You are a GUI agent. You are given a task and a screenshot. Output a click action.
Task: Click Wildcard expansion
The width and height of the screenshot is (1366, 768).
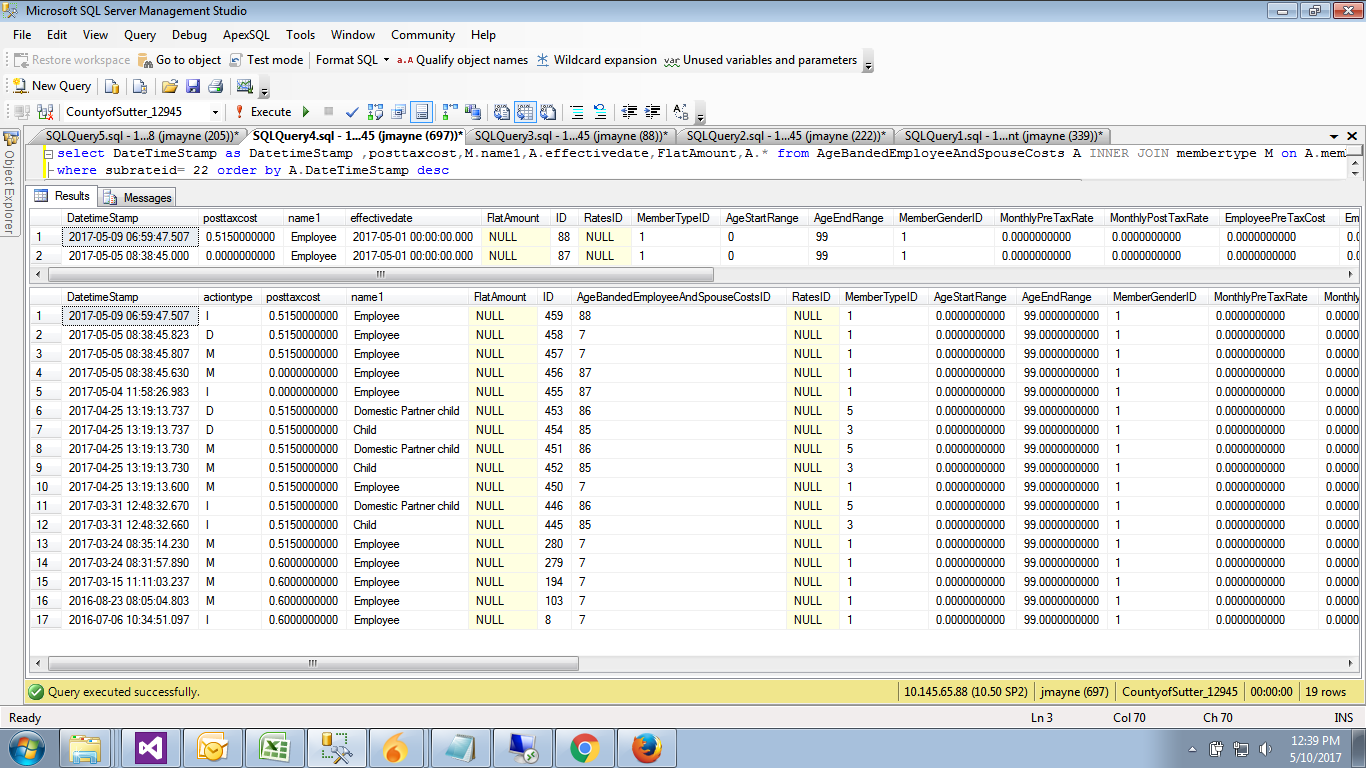coord(597,60)
